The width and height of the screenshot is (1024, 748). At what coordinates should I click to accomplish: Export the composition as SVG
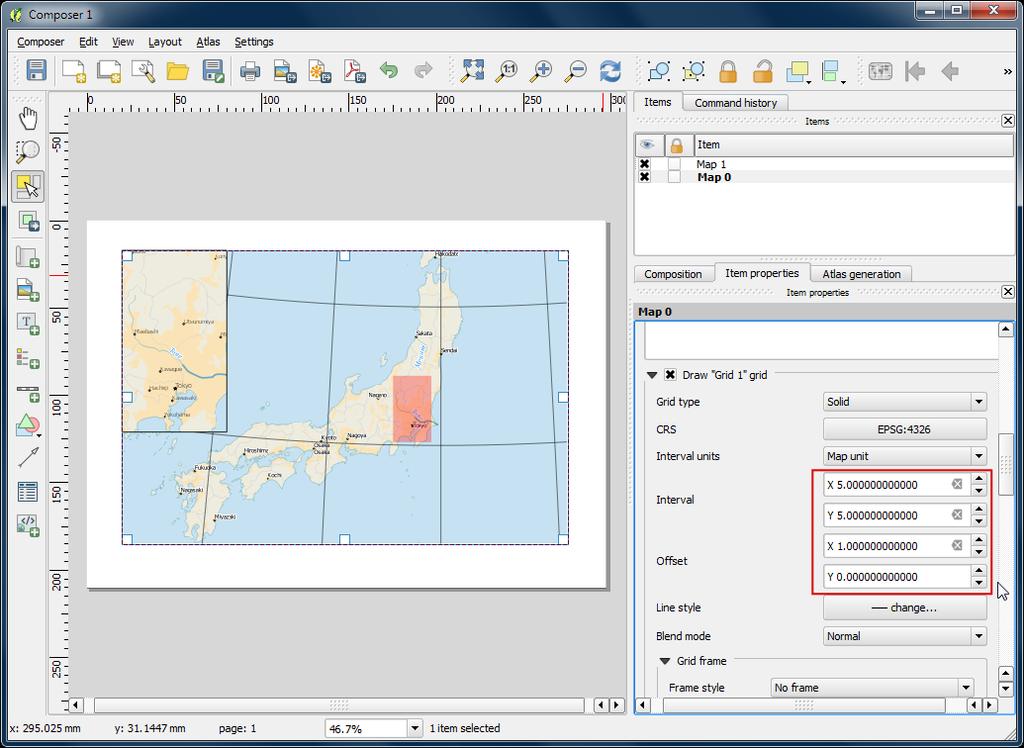click(320, 71)
